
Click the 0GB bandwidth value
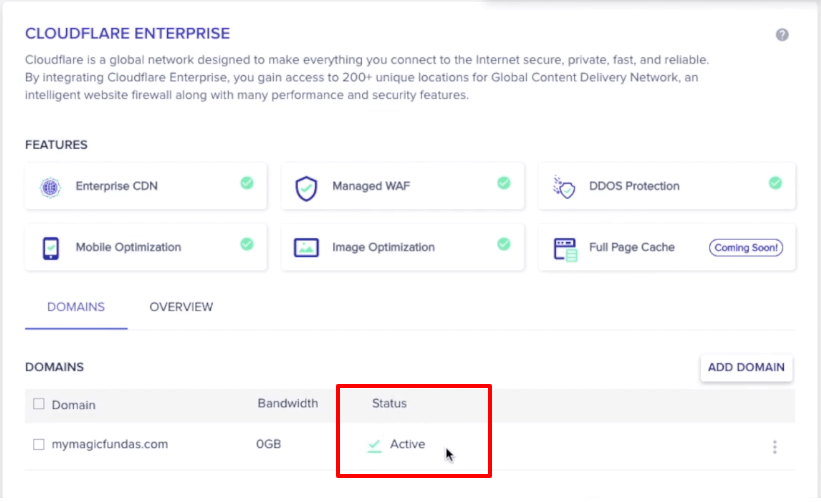269,444
